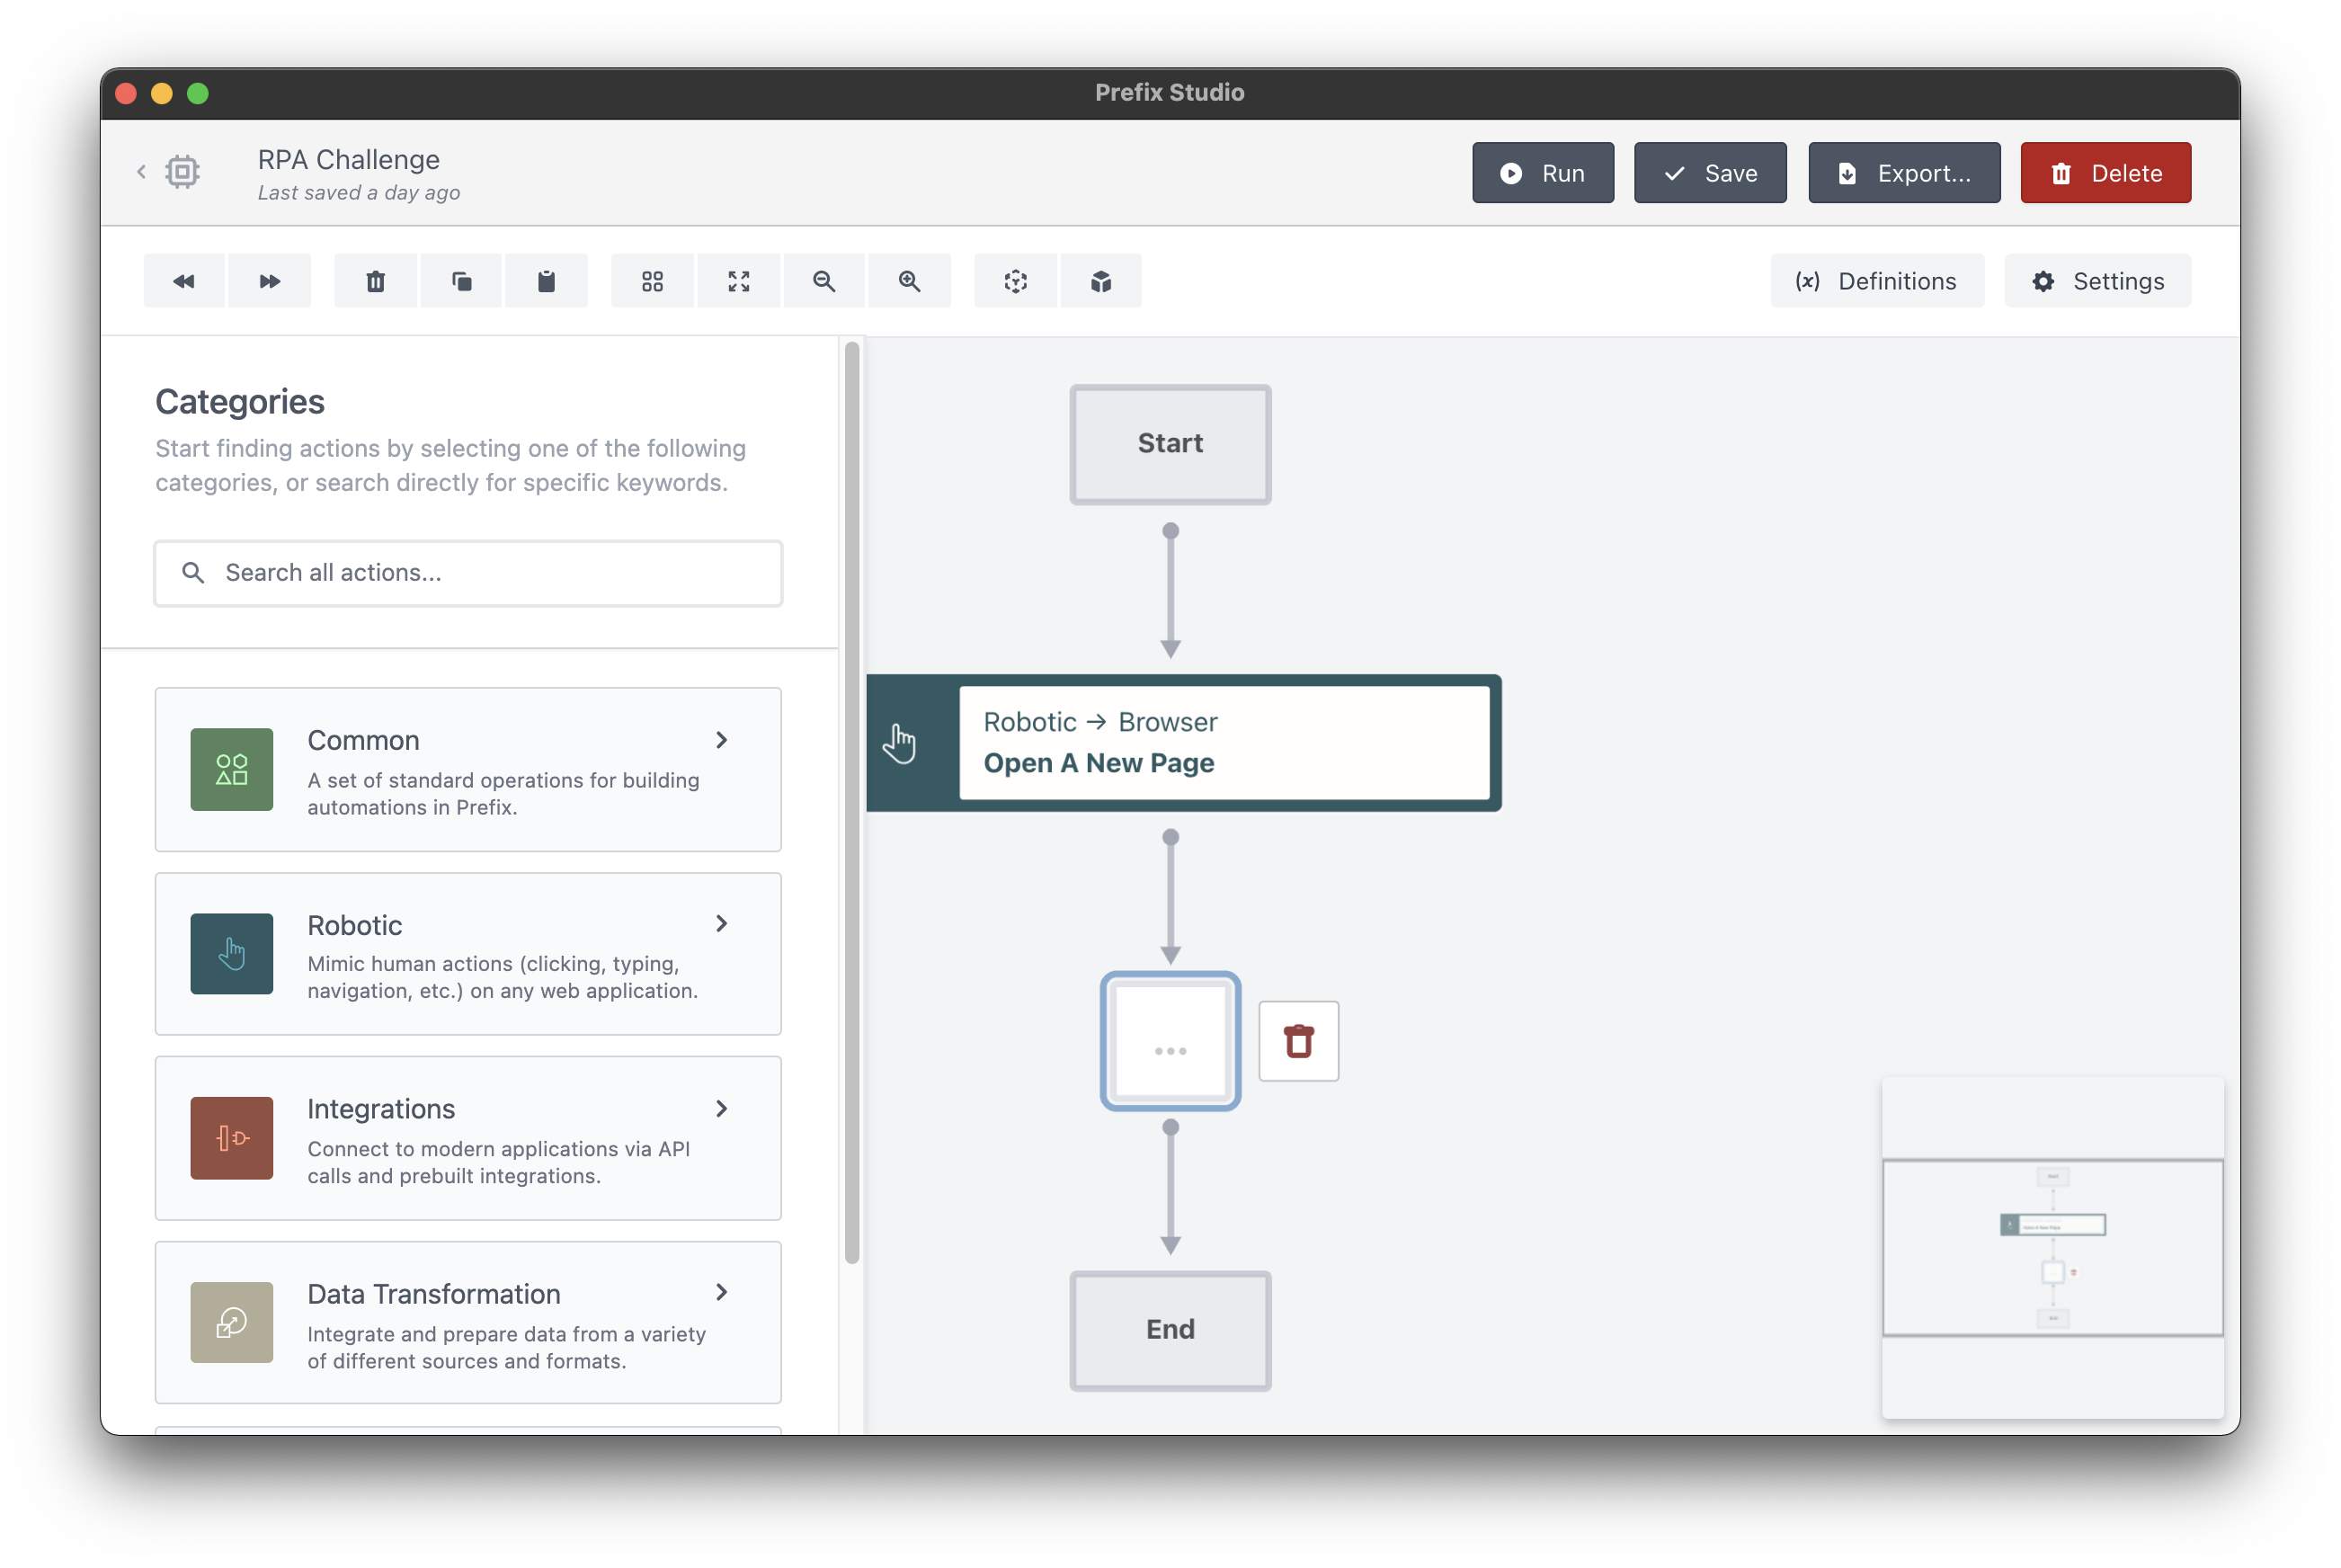Click the paste toolbar icon

pyautogui.click(x=544, y=280)
